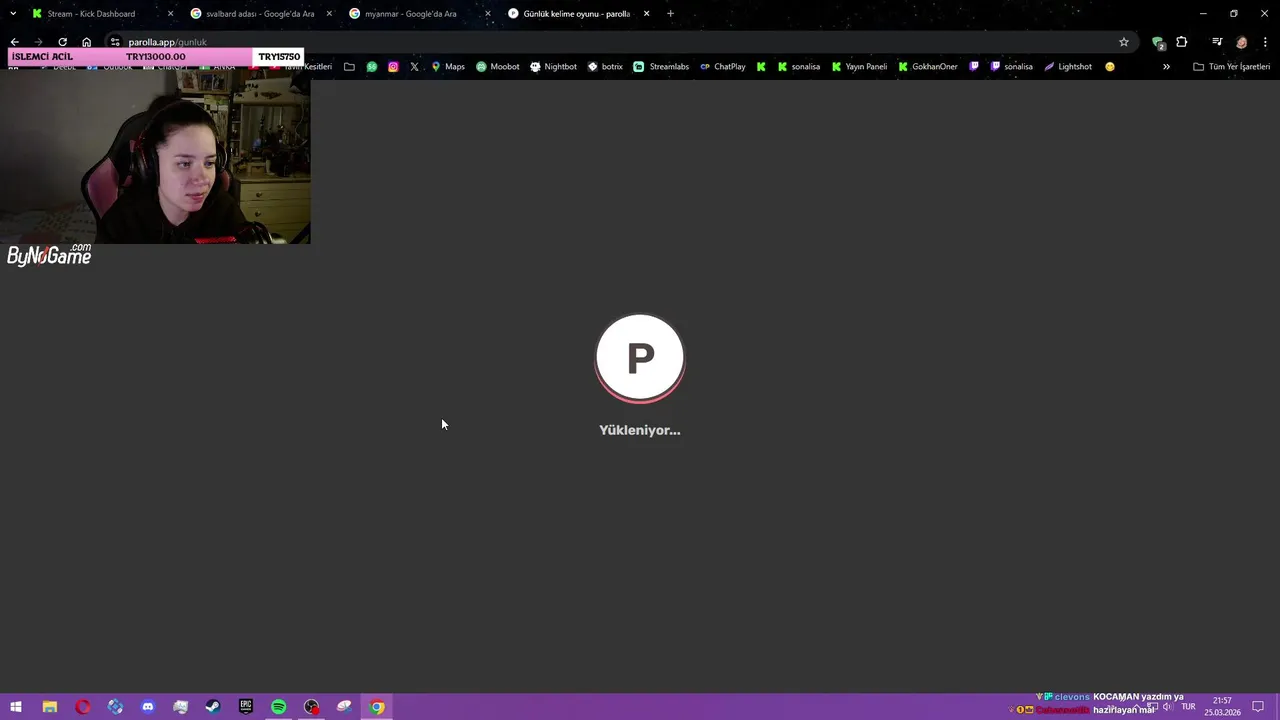This screenshot has height=720, width=1280.
Task: Open the Windows Start menu
Action: click(16, 707)
